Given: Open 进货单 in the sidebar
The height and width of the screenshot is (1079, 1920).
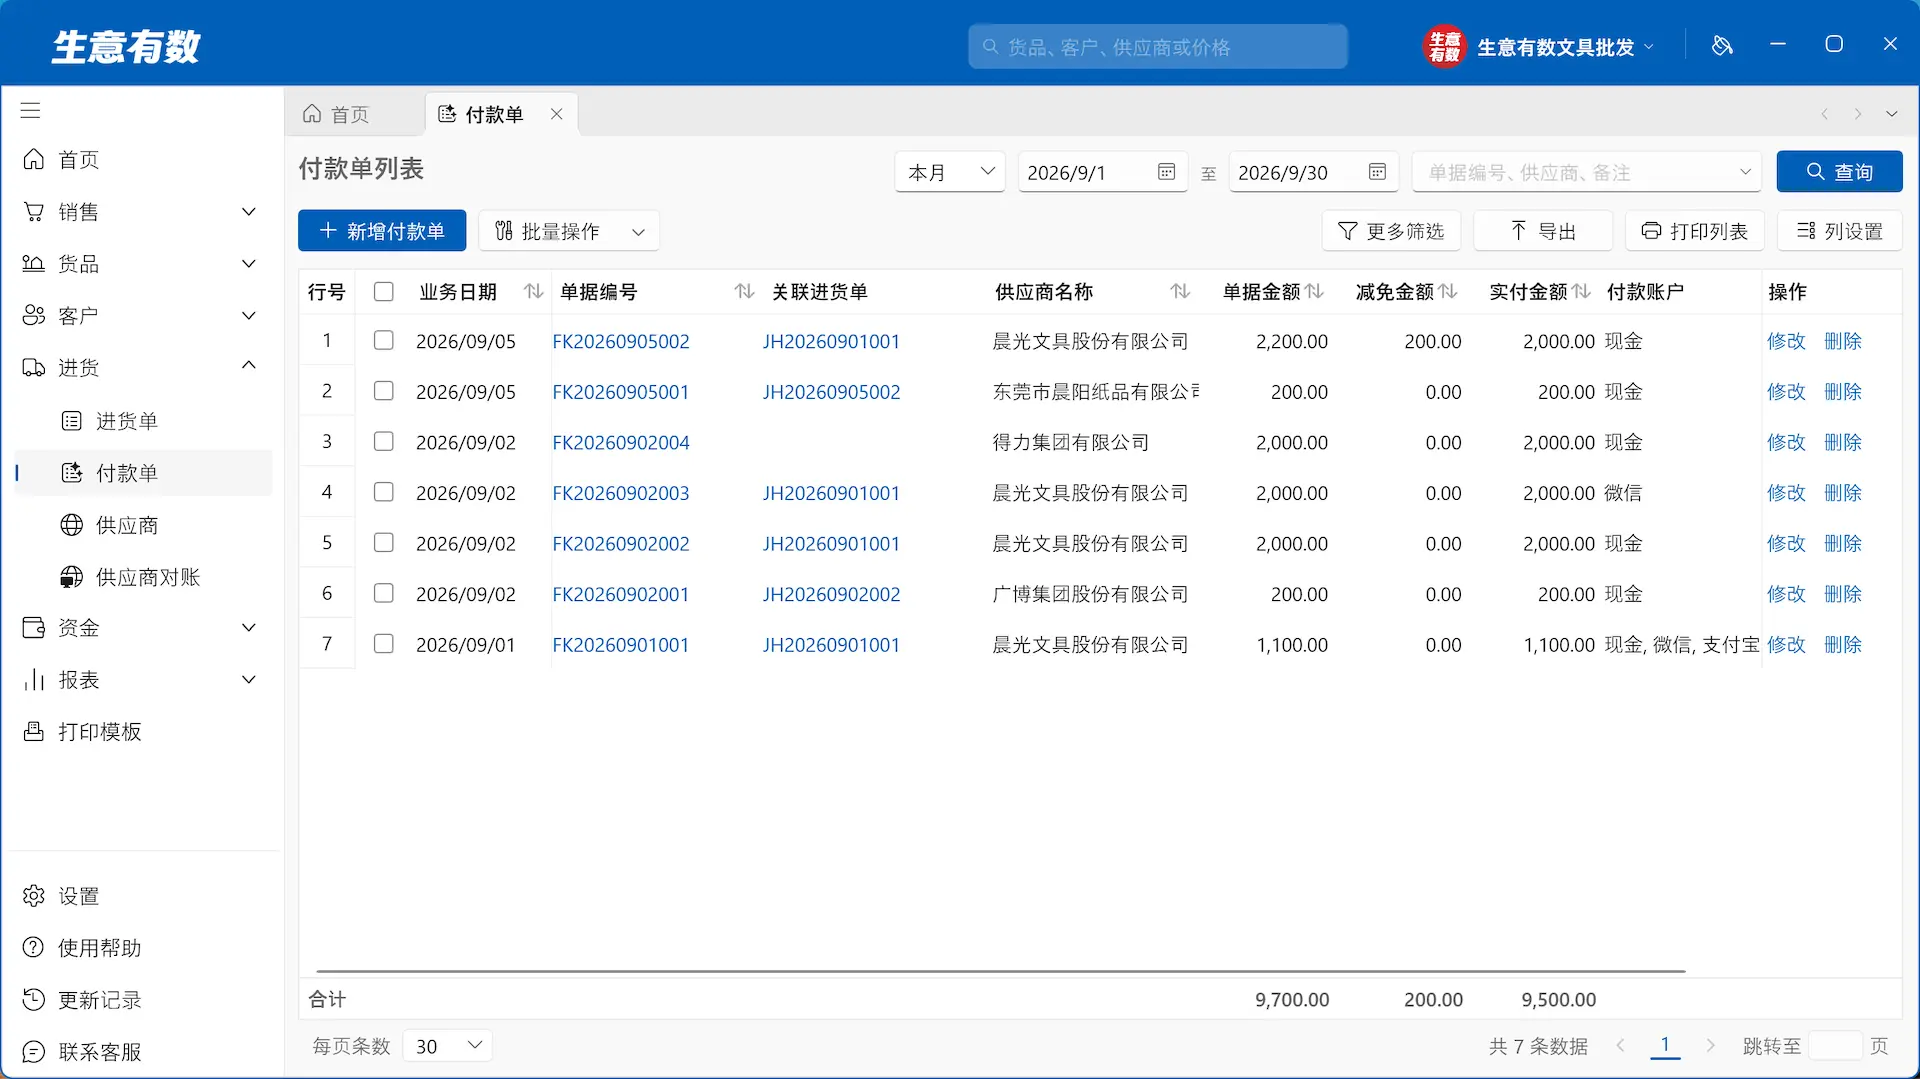Looking at the screenshot, I should click(143, 421).
